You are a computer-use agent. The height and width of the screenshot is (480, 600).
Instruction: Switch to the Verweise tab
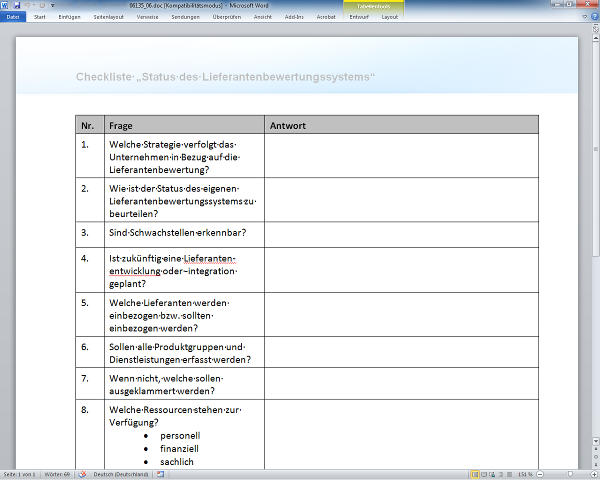point(147,17)
